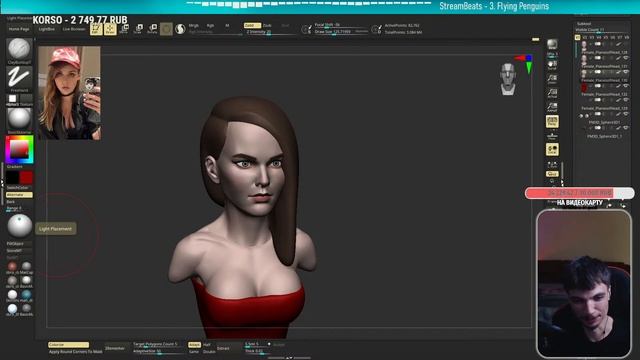Adjust Target Polygons Count slider
This screenshot has height=360, width=640.
click(158, 344)
